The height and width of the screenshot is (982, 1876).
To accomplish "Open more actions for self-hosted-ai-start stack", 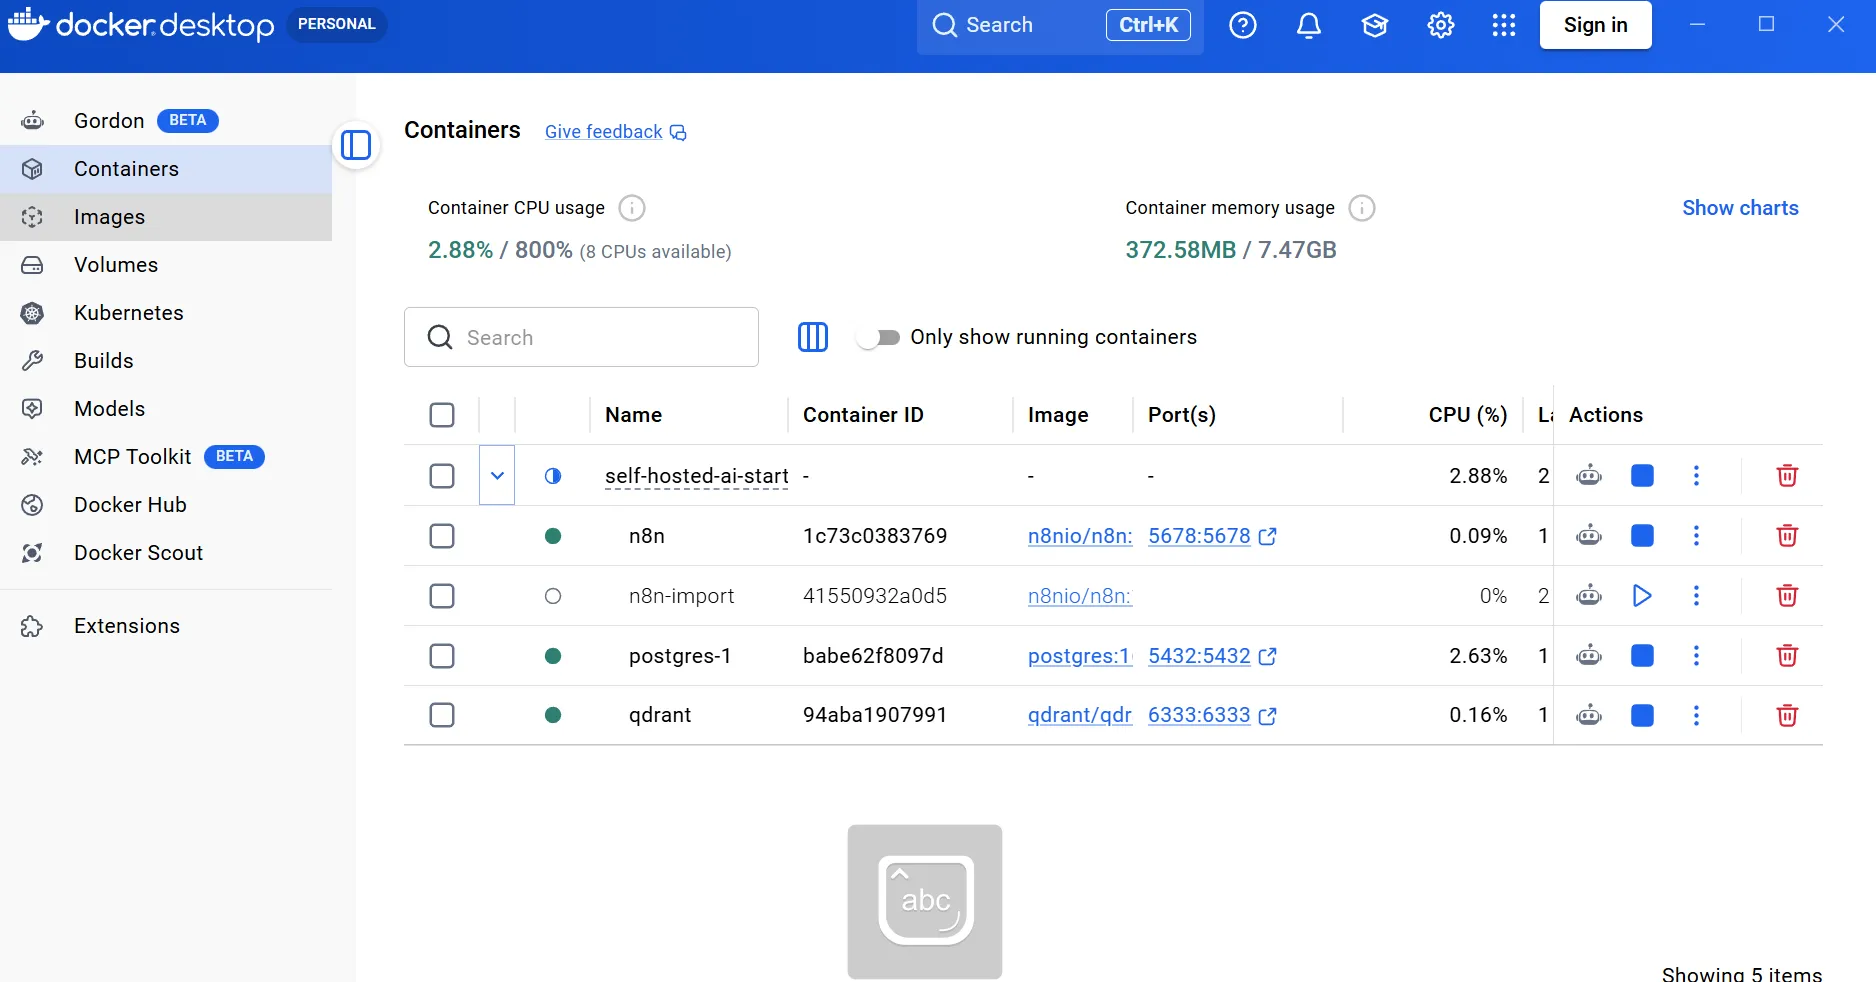I will (1696, 476).
